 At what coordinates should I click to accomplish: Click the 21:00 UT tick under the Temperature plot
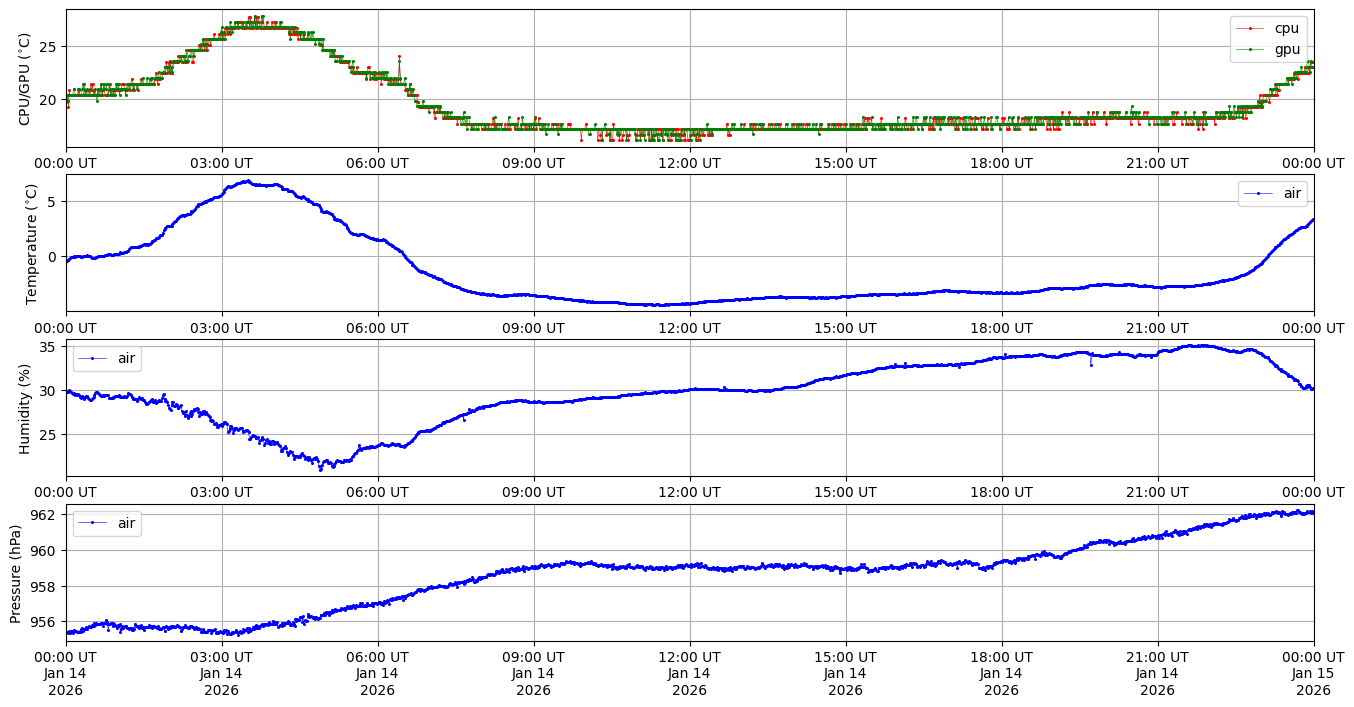pyautogui.click(x=1157, y=328)
